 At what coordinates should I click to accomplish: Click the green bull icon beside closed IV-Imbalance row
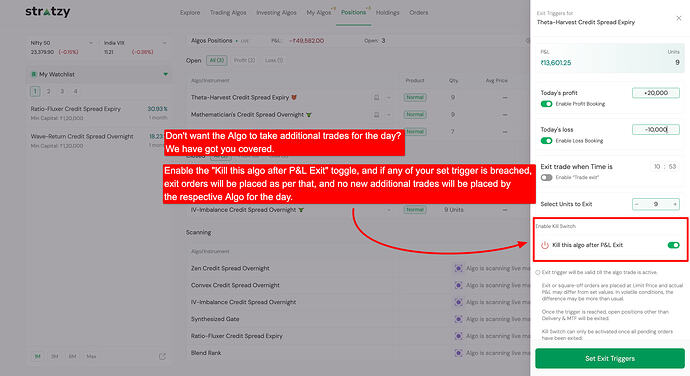(301, 210)
